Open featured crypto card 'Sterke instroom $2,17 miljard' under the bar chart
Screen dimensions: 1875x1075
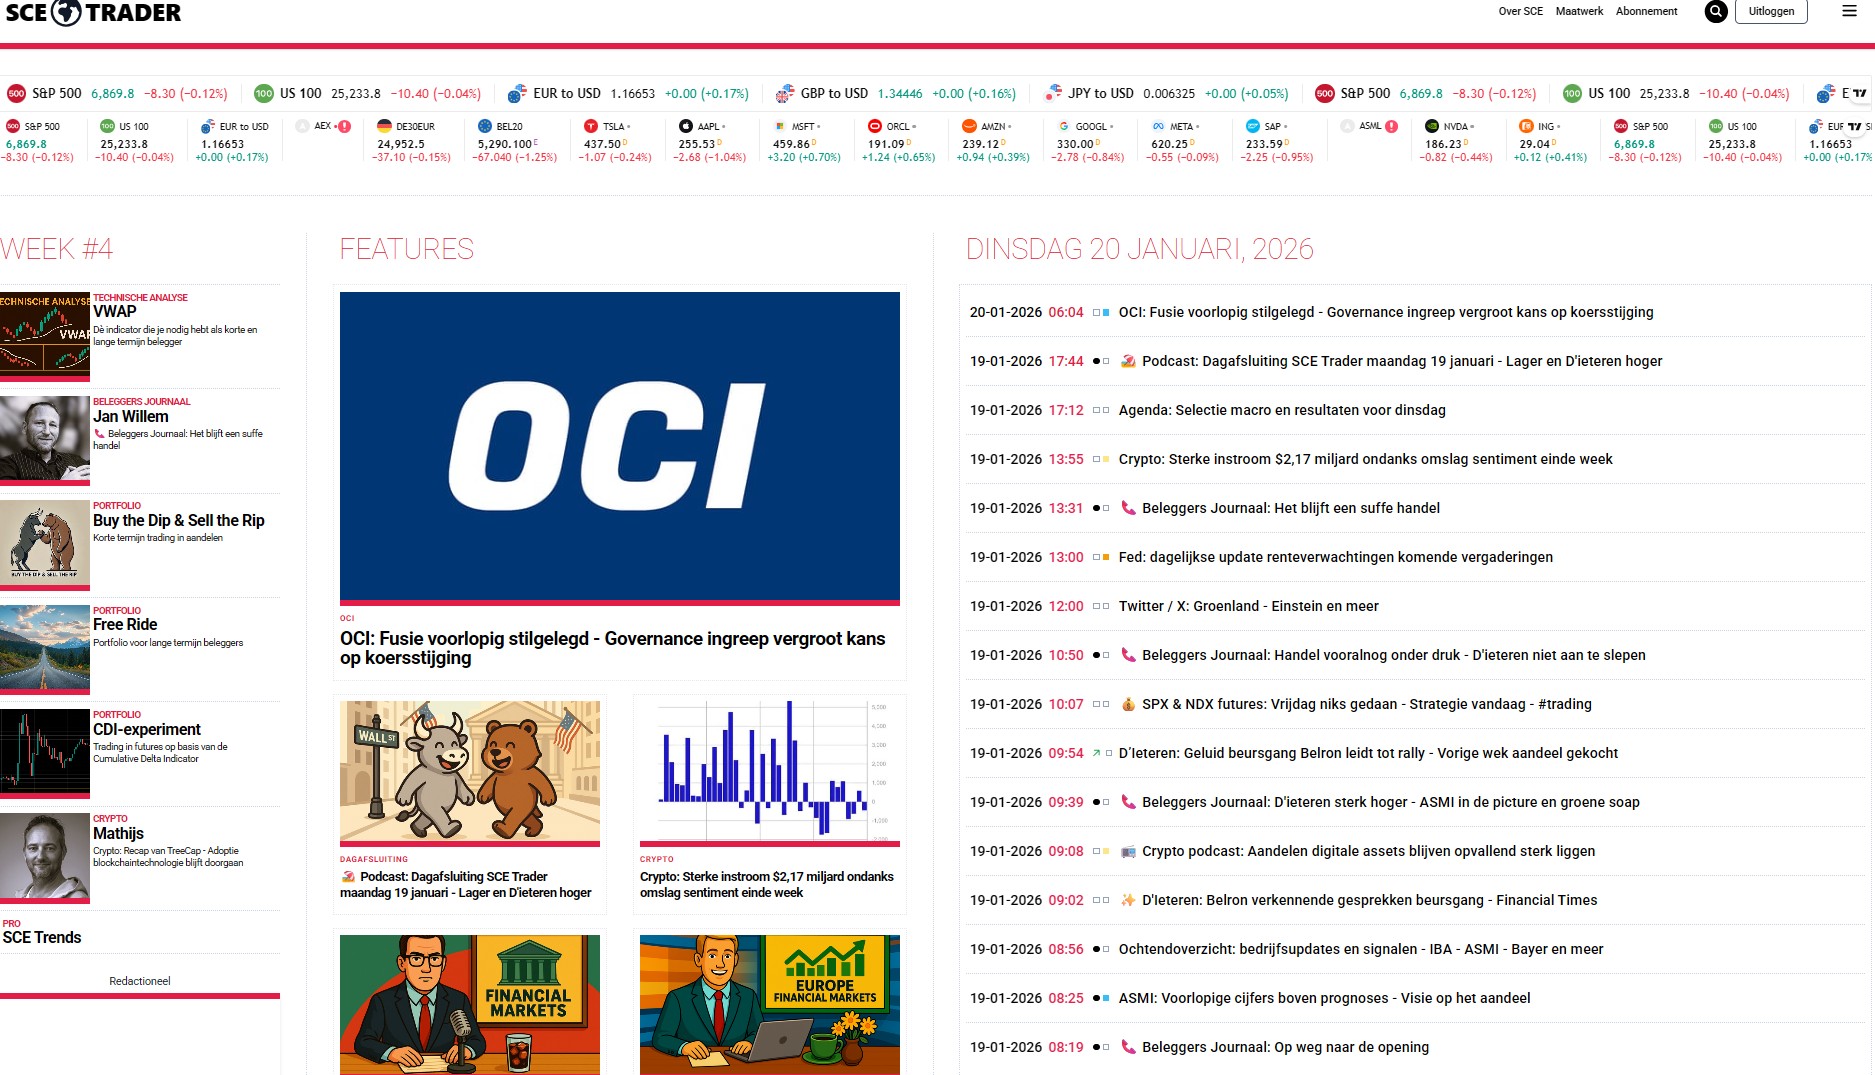(767, 885)
